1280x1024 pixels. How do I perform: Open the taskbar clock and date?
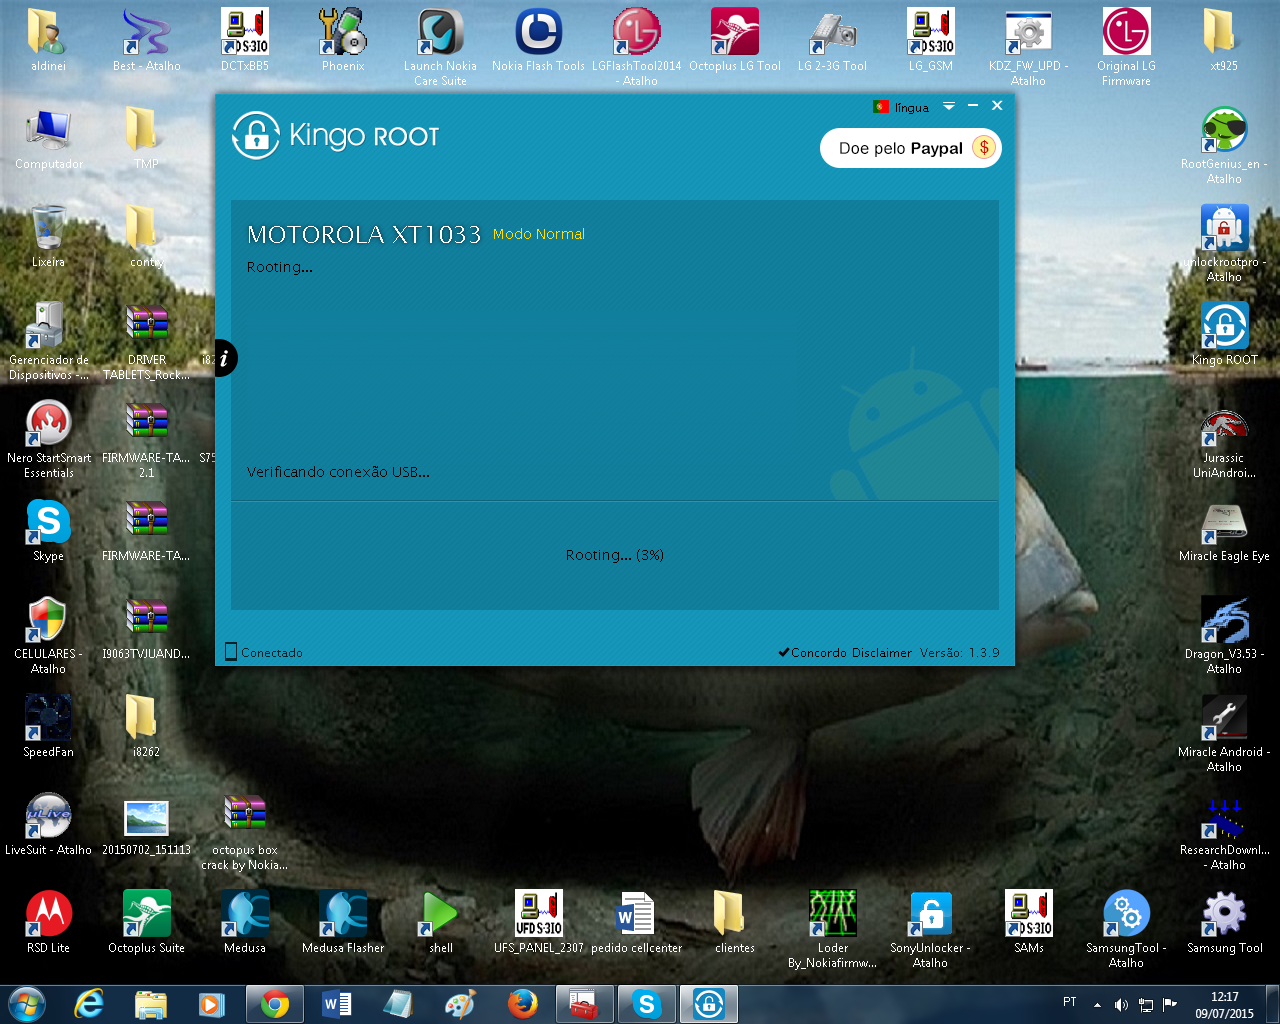tap(1224, 1005)
